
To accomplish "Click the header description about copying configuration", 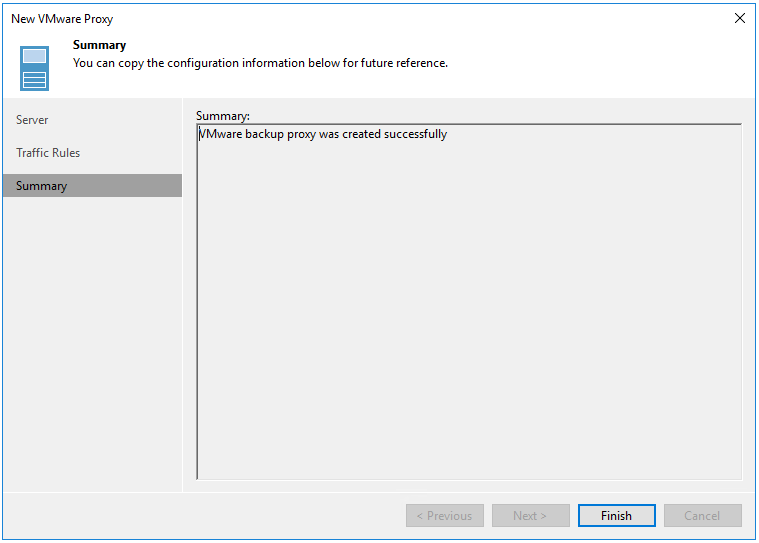I will (x=260, y=63).
